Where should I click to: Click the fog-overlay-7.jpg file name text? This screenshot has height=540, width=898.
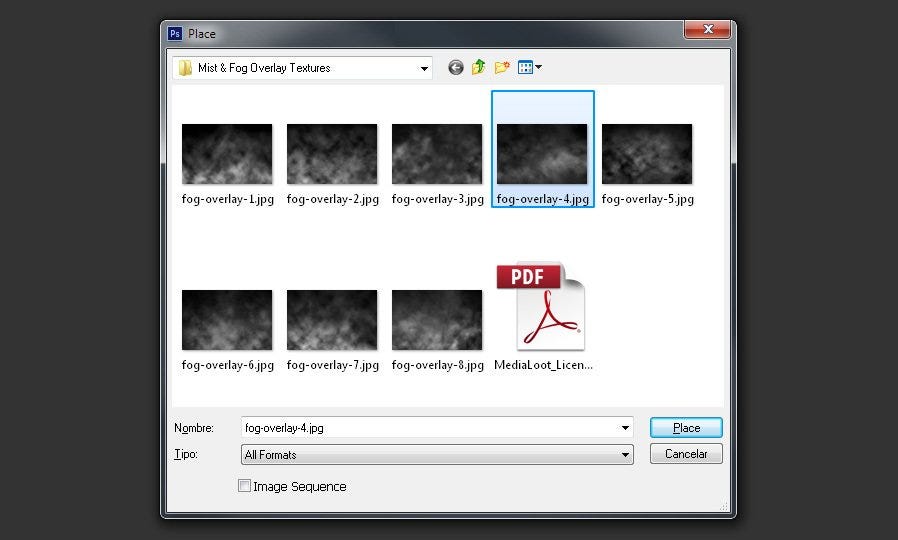(x=333, y=365)
